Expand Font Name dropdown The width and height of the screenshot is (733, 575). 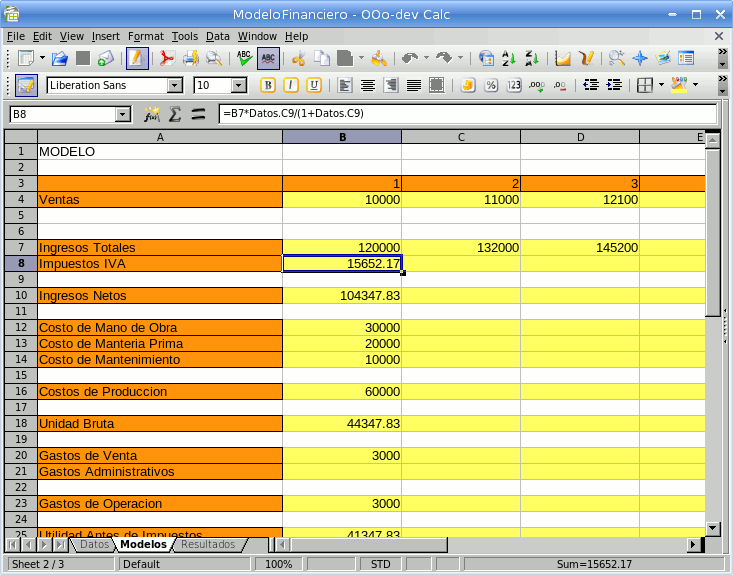[x=175, y=86]
